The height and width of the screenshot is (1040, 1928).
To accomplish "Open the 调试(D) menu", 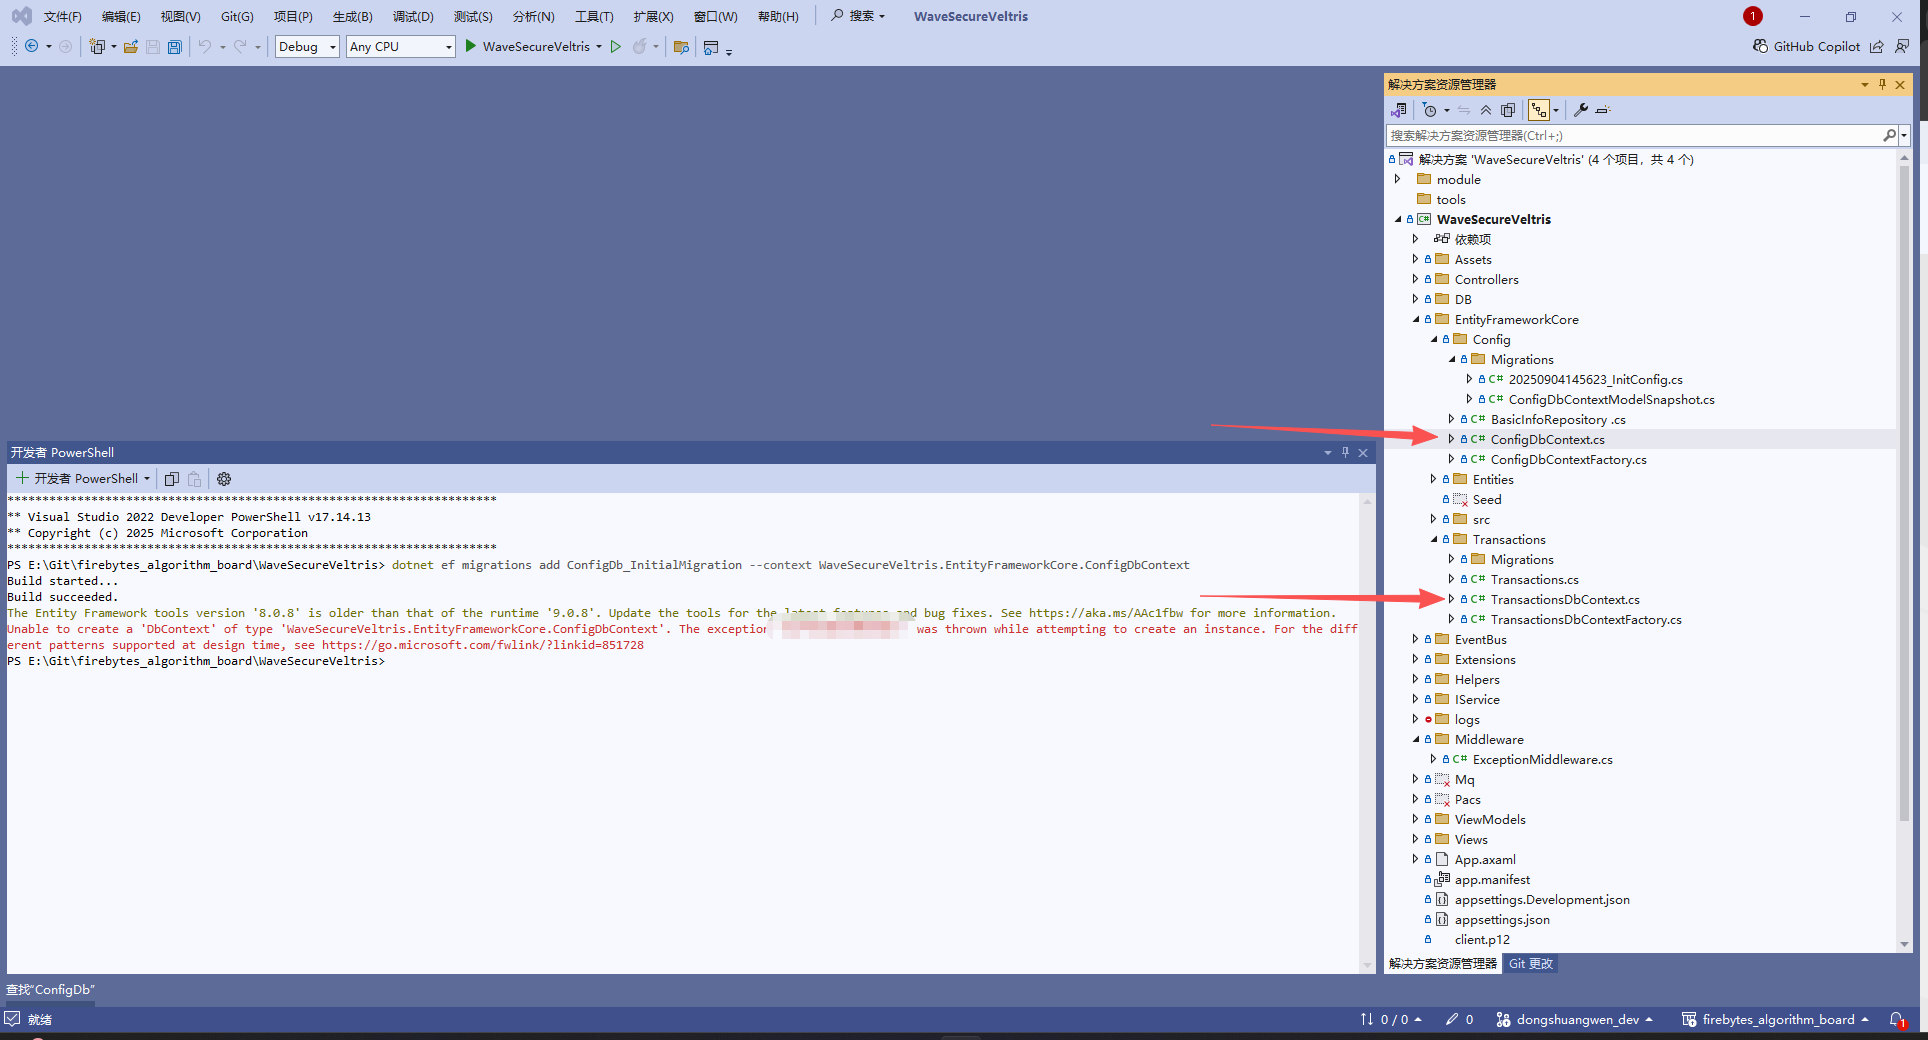I will click(x=413, y=16).
